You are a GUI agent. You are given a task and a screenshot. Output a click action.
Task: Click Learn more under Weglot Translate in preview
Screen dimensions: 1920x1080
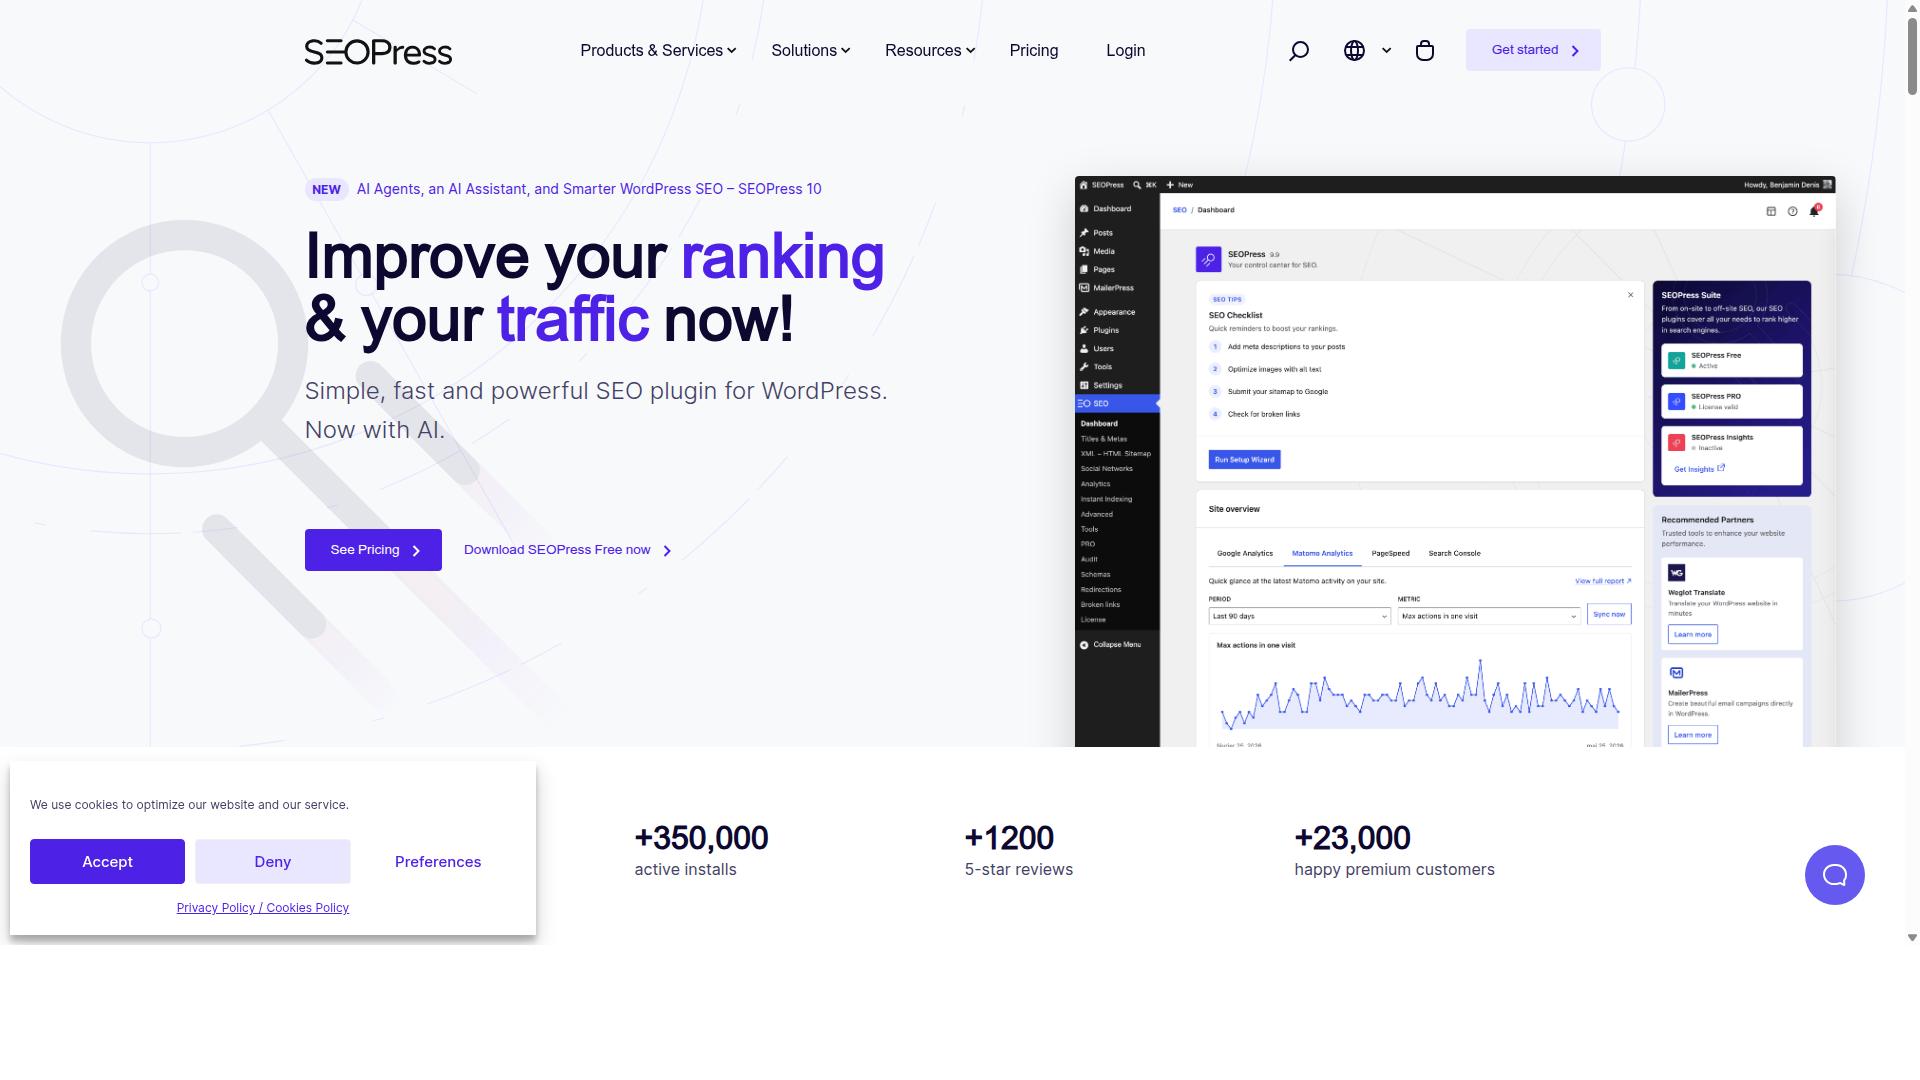1693,634
